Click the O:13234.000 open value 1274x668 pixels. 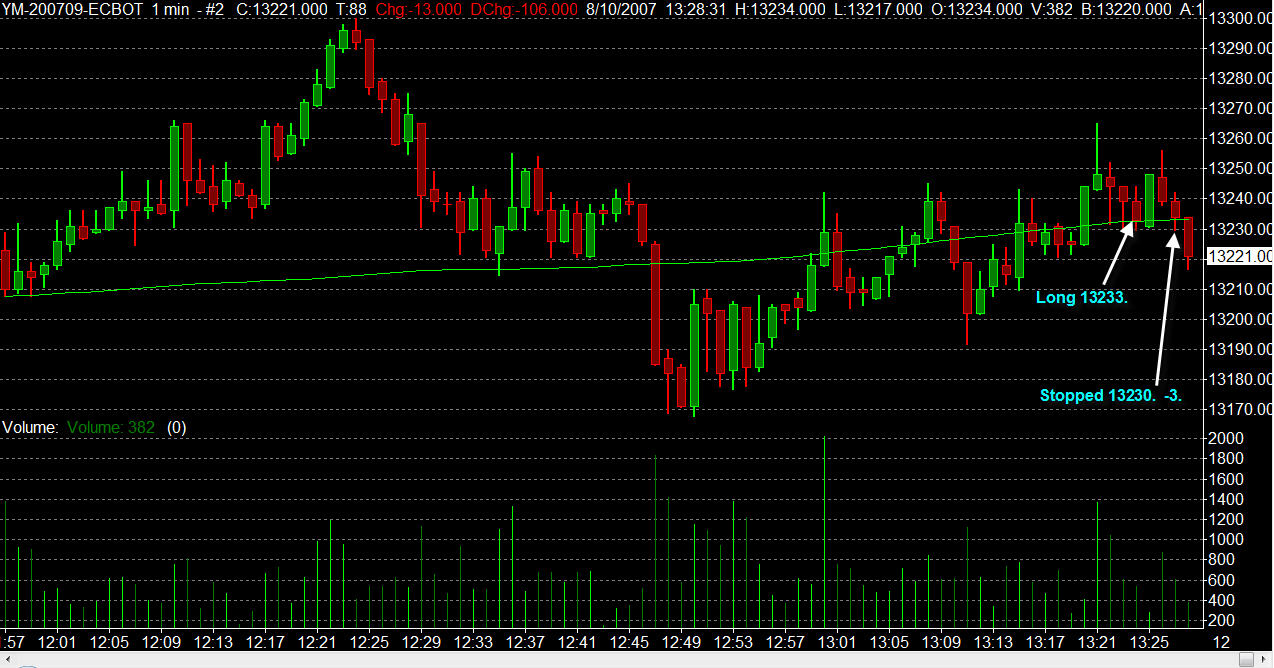click(x=977, y=9)
